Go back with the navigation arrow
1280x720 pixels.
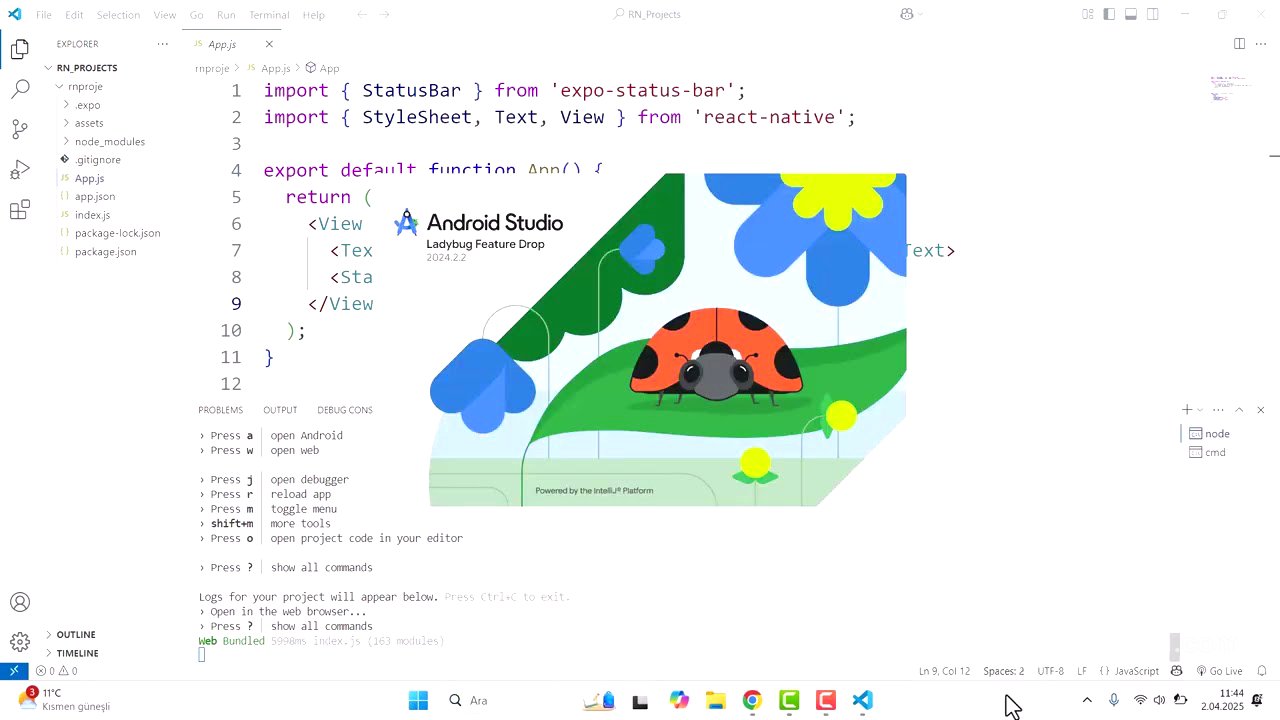pyautogui.click(x=362, y=15)
